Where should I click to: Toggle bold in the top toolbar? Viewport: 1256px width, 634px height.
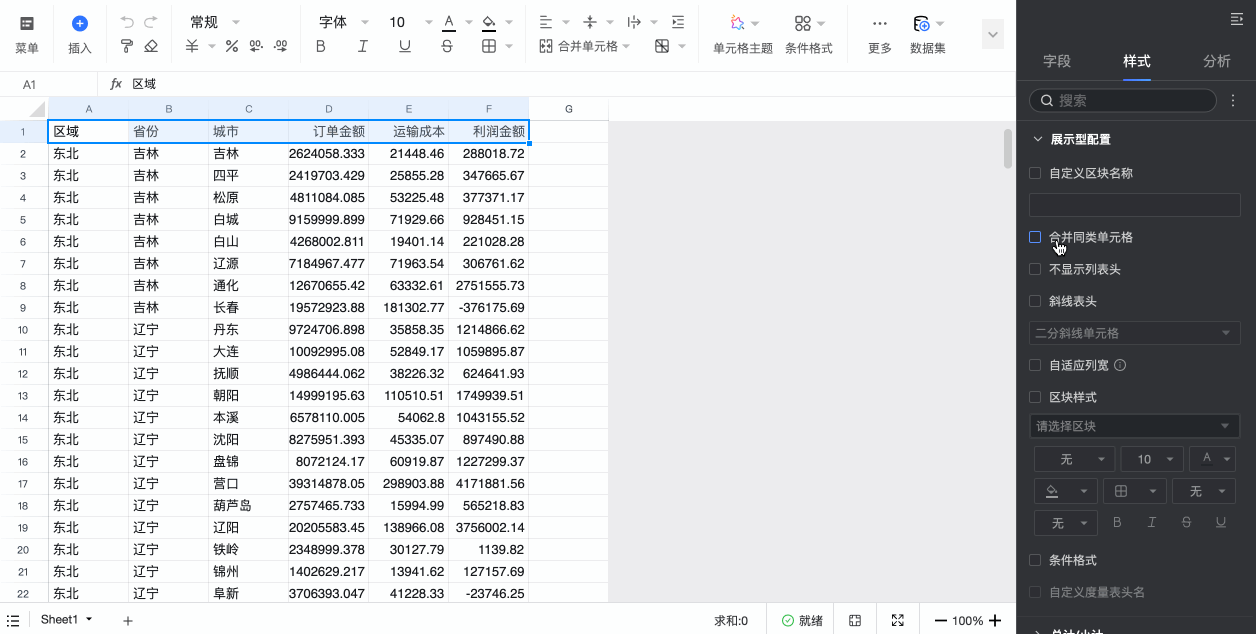[321, 46]
